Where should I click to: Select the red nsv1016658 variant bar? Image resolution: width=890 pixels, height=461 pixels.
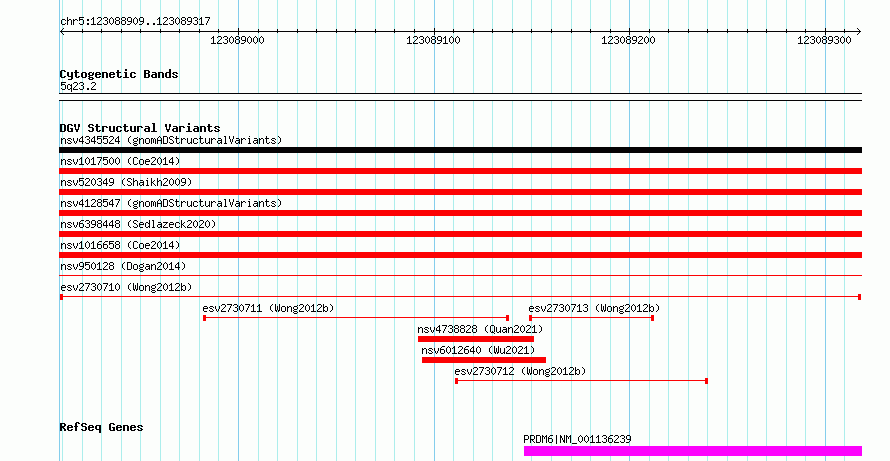(460, 255)
